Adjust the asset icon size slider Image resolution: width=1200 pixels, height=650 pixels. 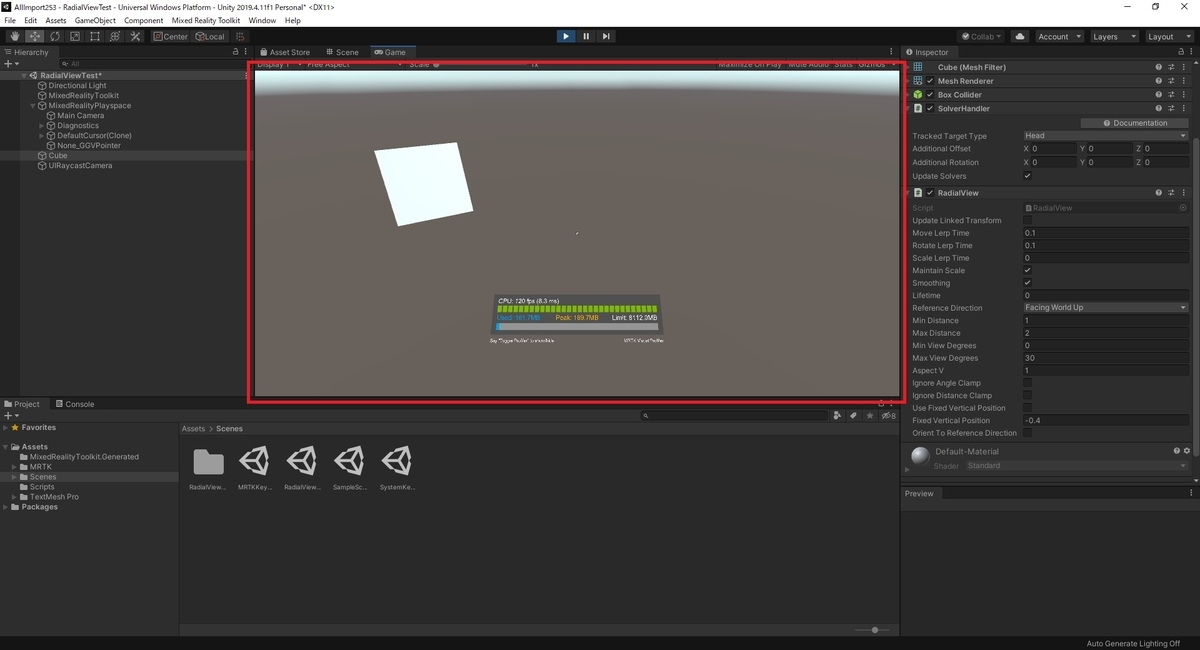(873, 630)
